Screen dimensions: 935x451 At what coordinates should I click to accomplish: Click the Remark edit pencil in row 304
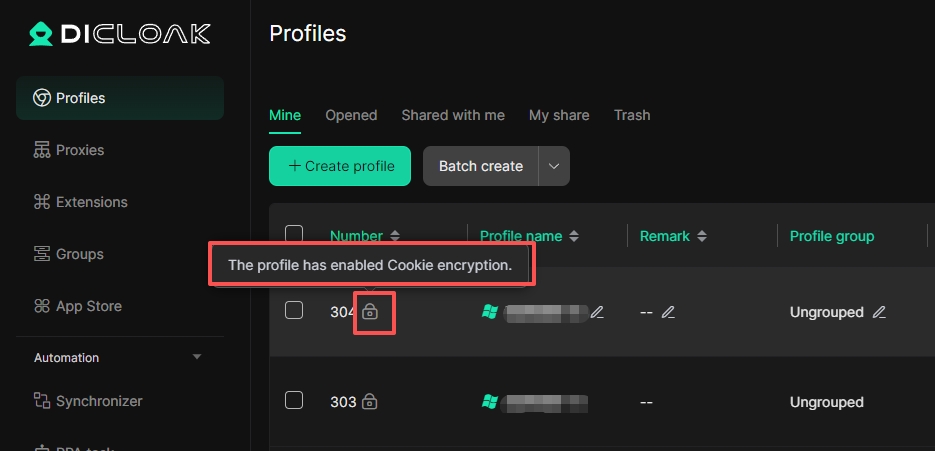669,312
